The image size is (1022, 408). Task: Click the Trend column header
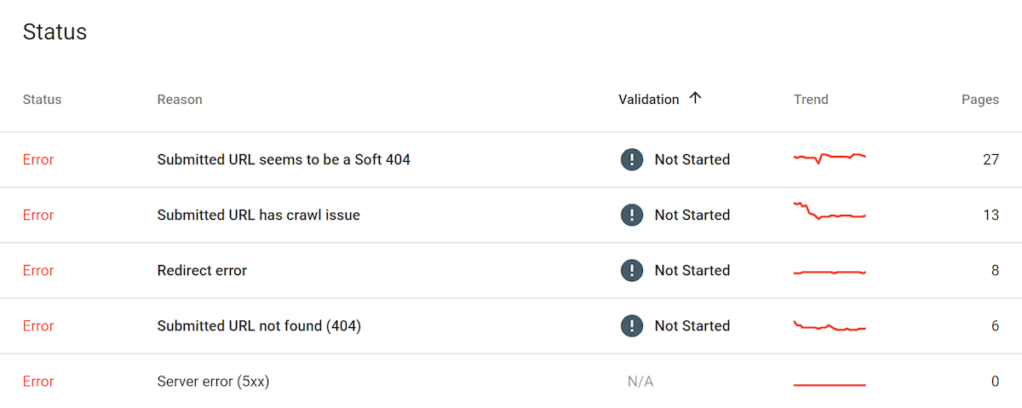811,100
